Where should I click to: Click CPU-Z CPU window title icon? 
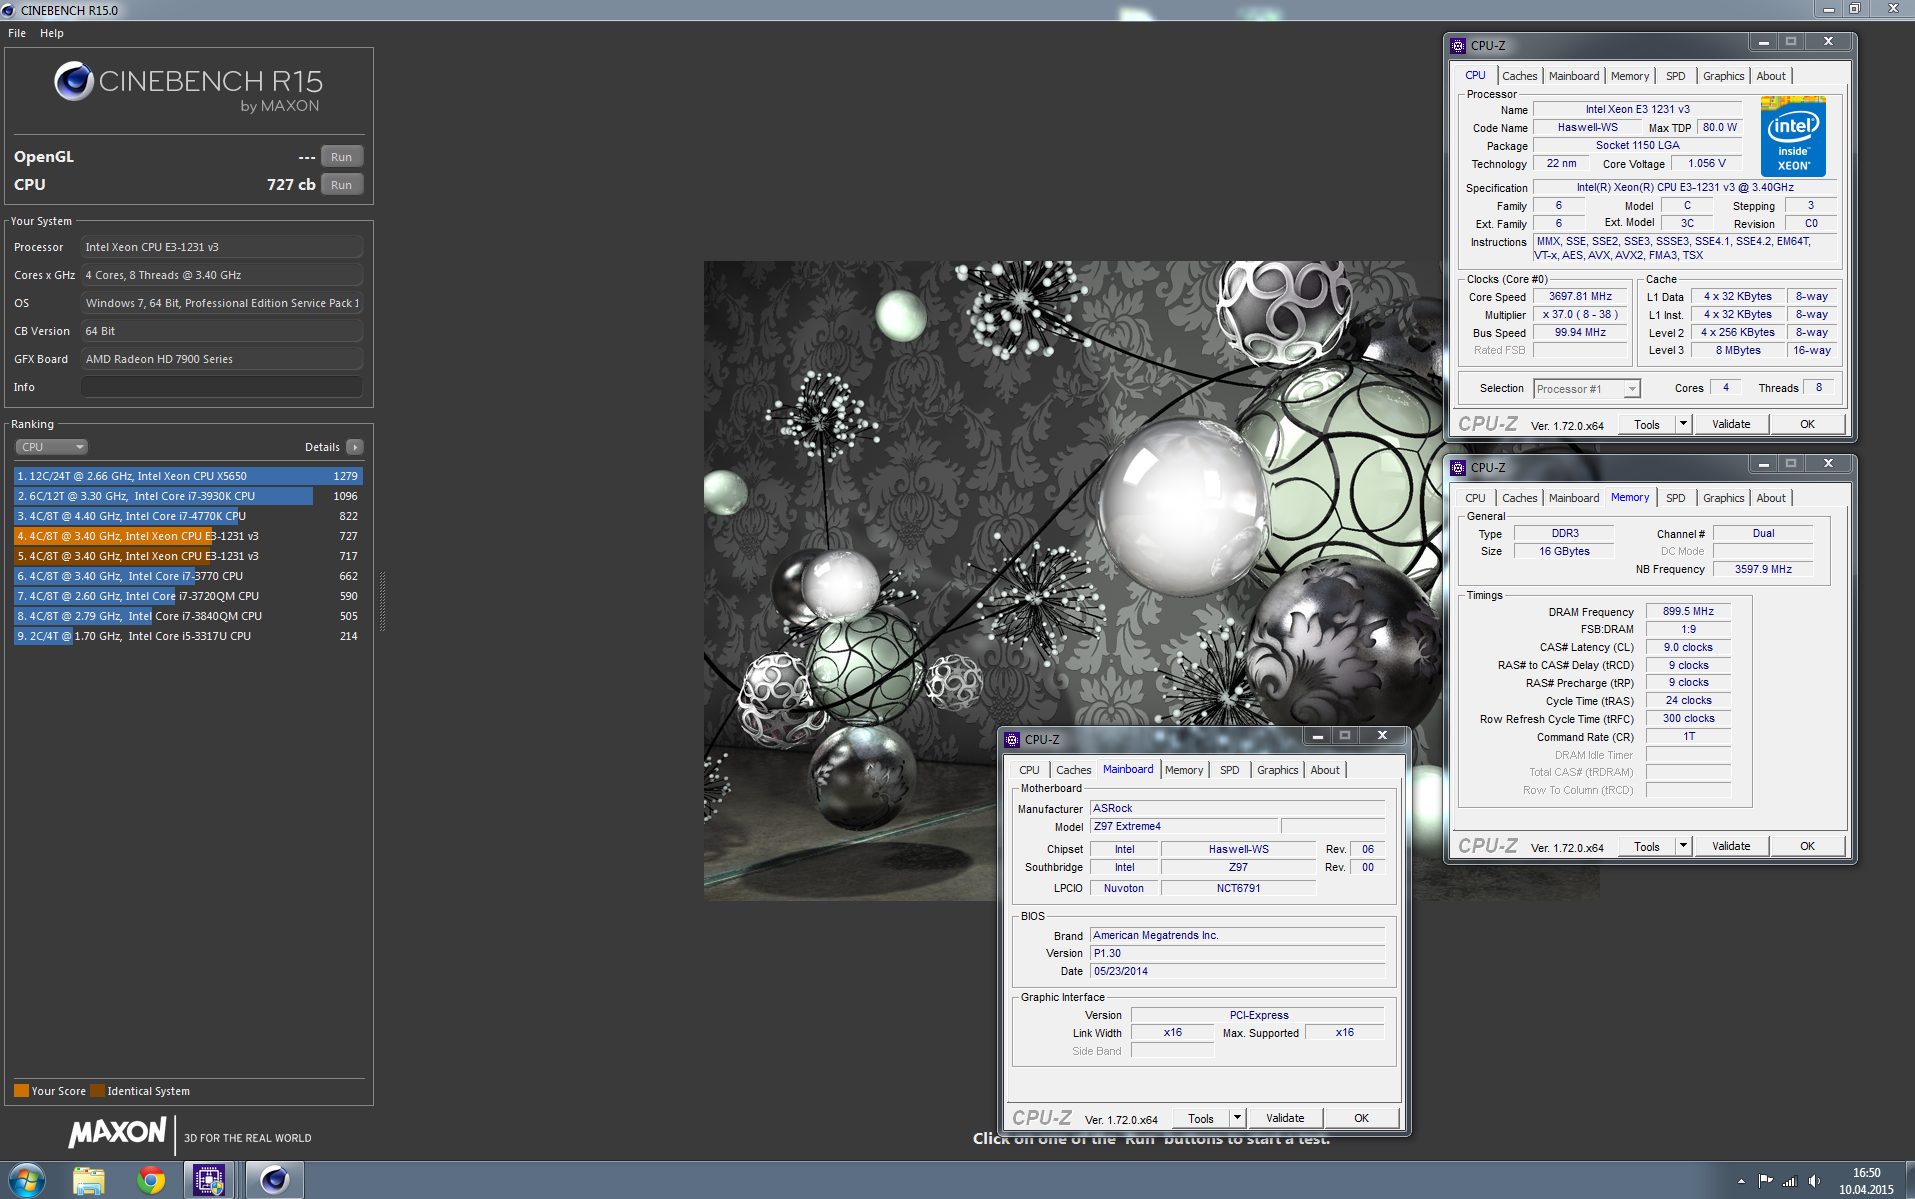1458,45
